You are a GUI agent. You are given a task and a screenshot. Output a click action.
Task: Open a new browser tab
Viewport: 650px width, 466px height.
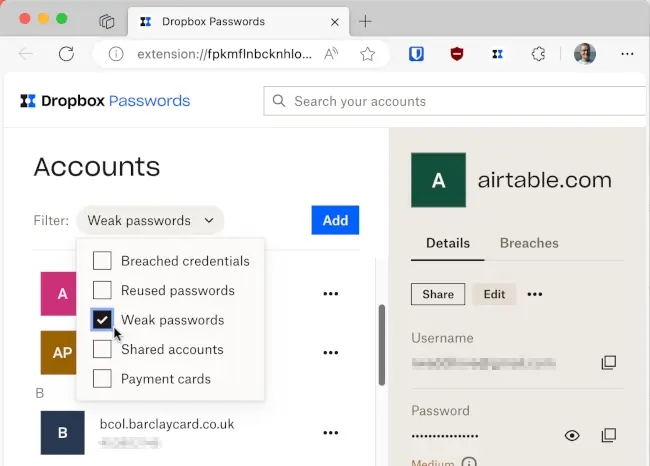coord(365,21)
